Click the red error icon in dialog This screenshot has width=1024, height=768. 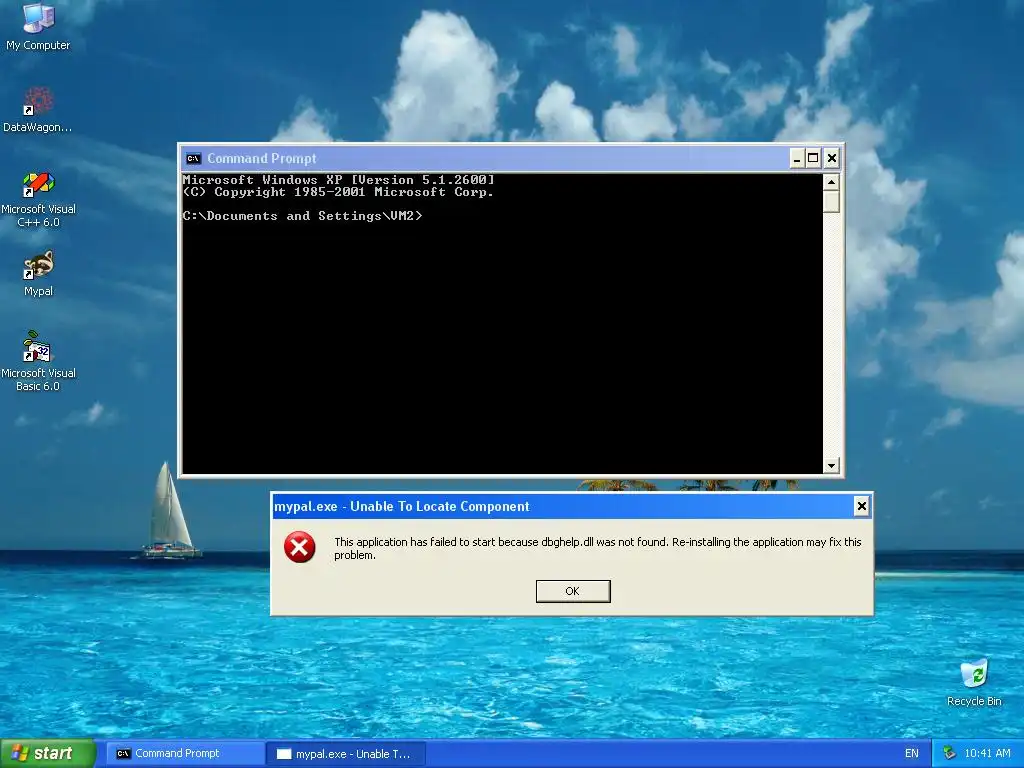click(x=300, y=547)
